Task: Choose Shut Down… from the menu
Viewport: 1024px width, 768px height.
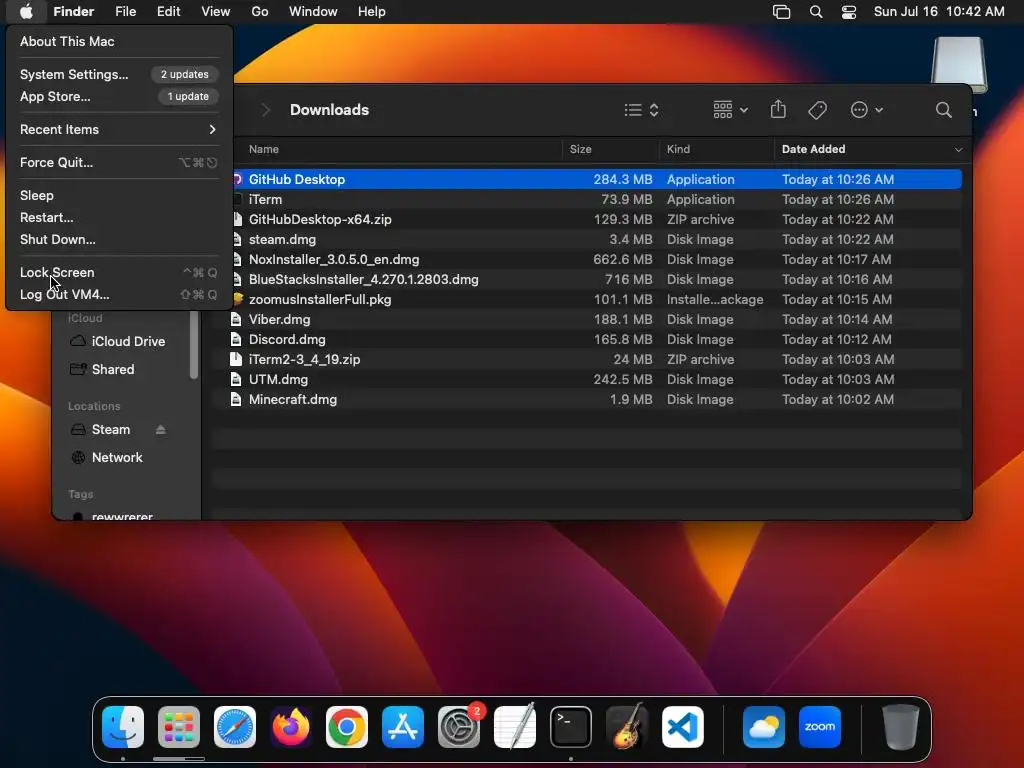Action: coord(118,240)
